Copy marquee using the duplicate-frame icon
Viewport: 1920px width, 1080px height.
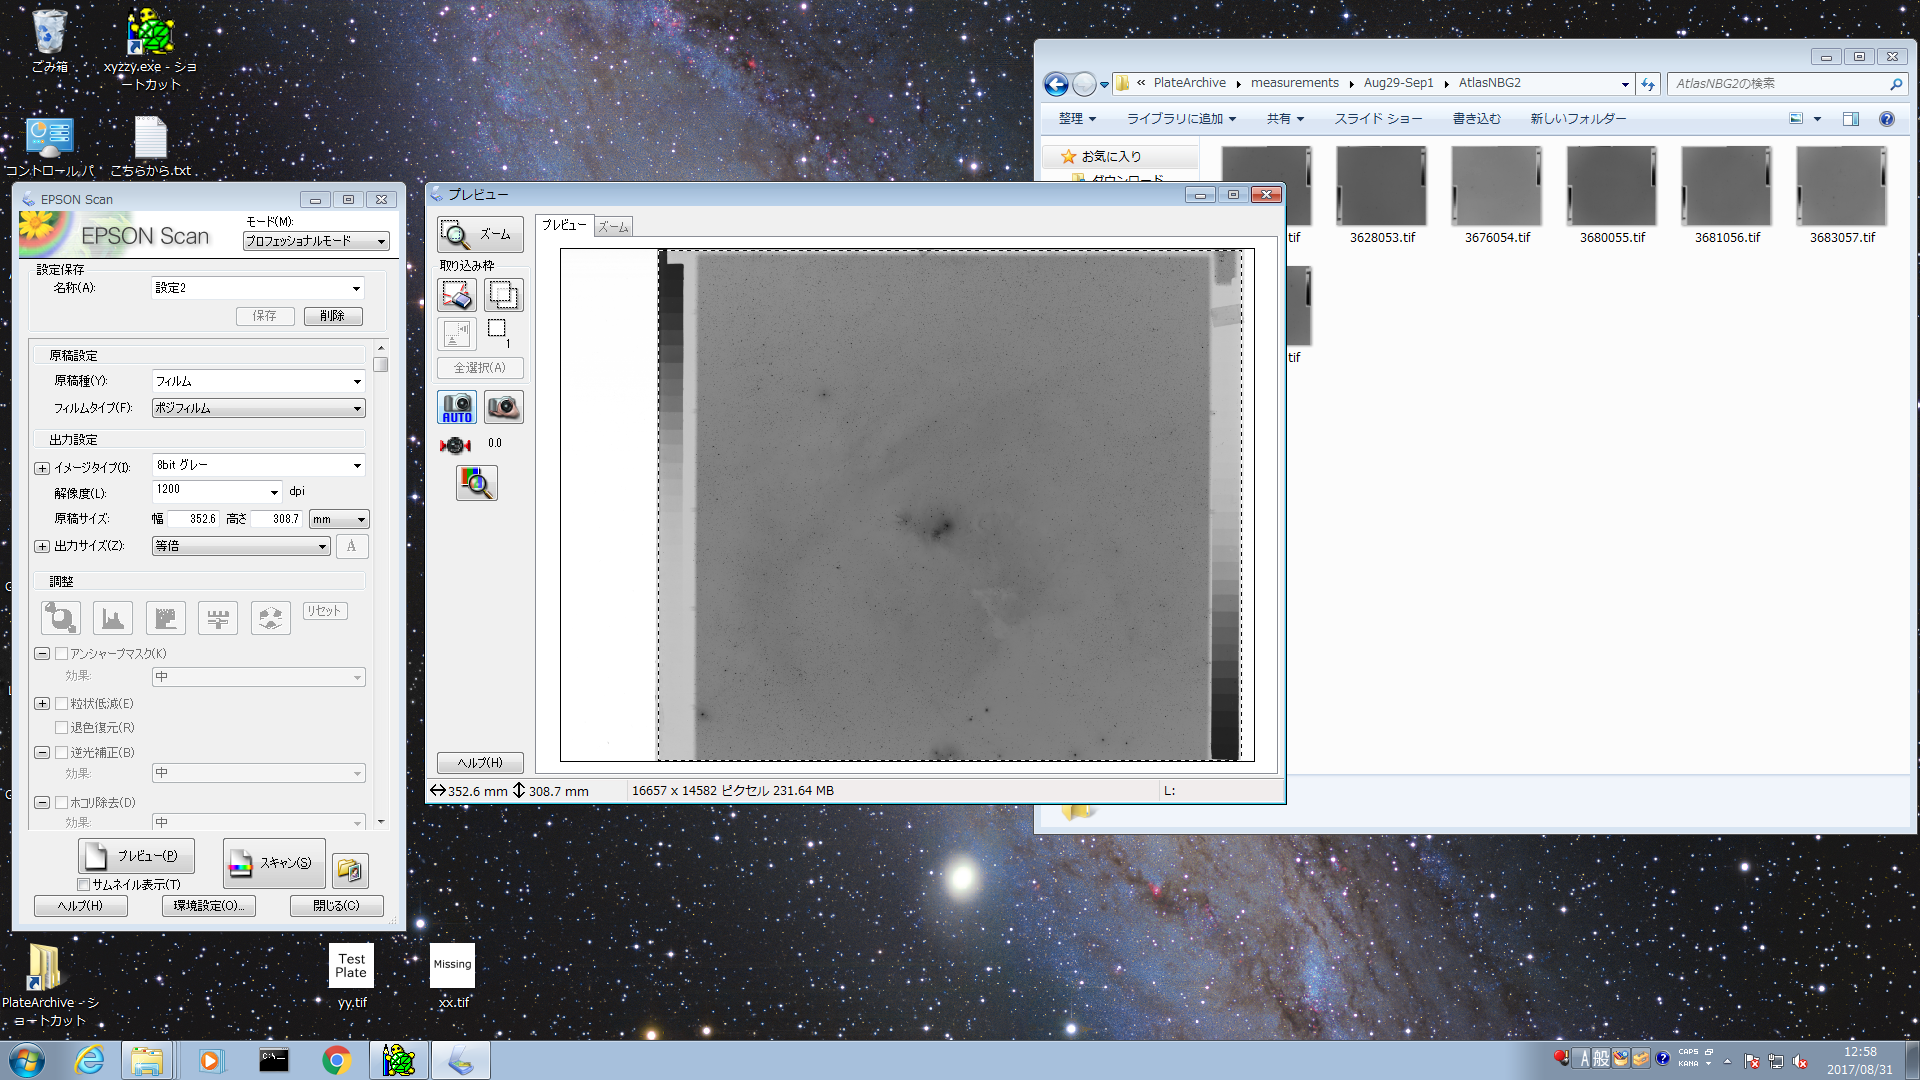503,295
